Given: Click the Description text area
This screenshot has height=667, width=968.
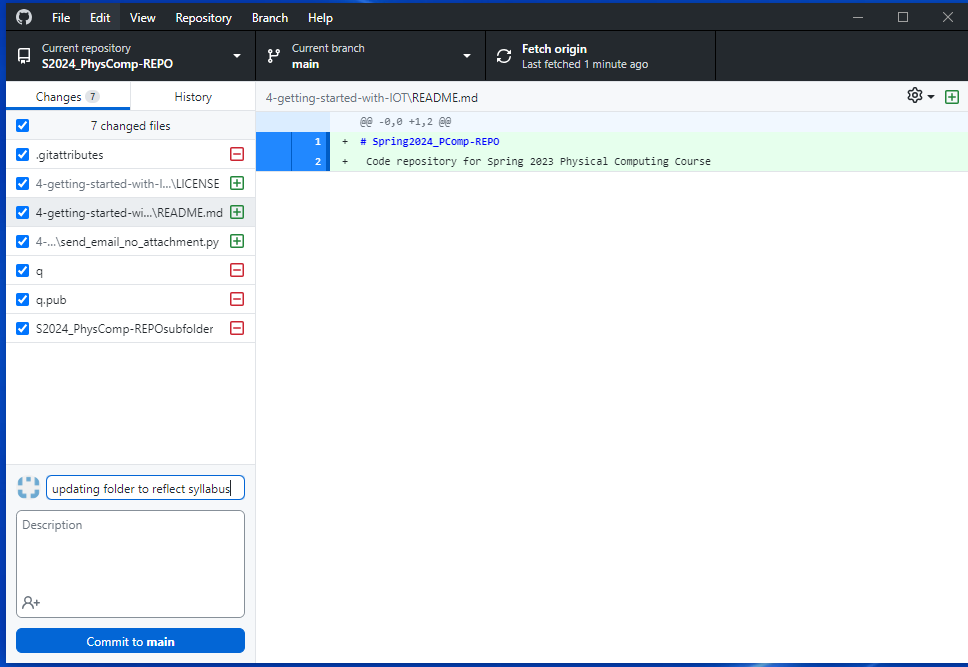Looking at the screenshot, I should coord(130,555).
